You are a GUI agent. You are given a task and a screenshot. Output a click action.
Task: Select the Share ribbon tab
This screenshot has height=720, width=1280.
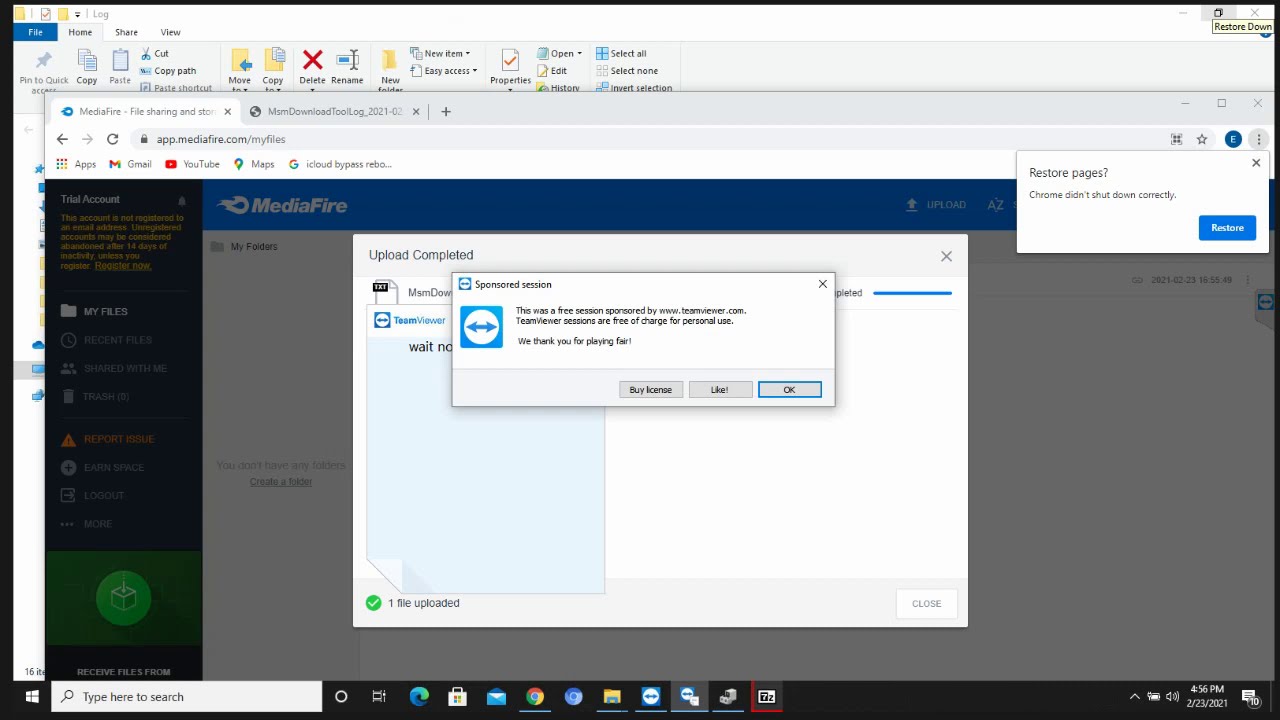126,32
